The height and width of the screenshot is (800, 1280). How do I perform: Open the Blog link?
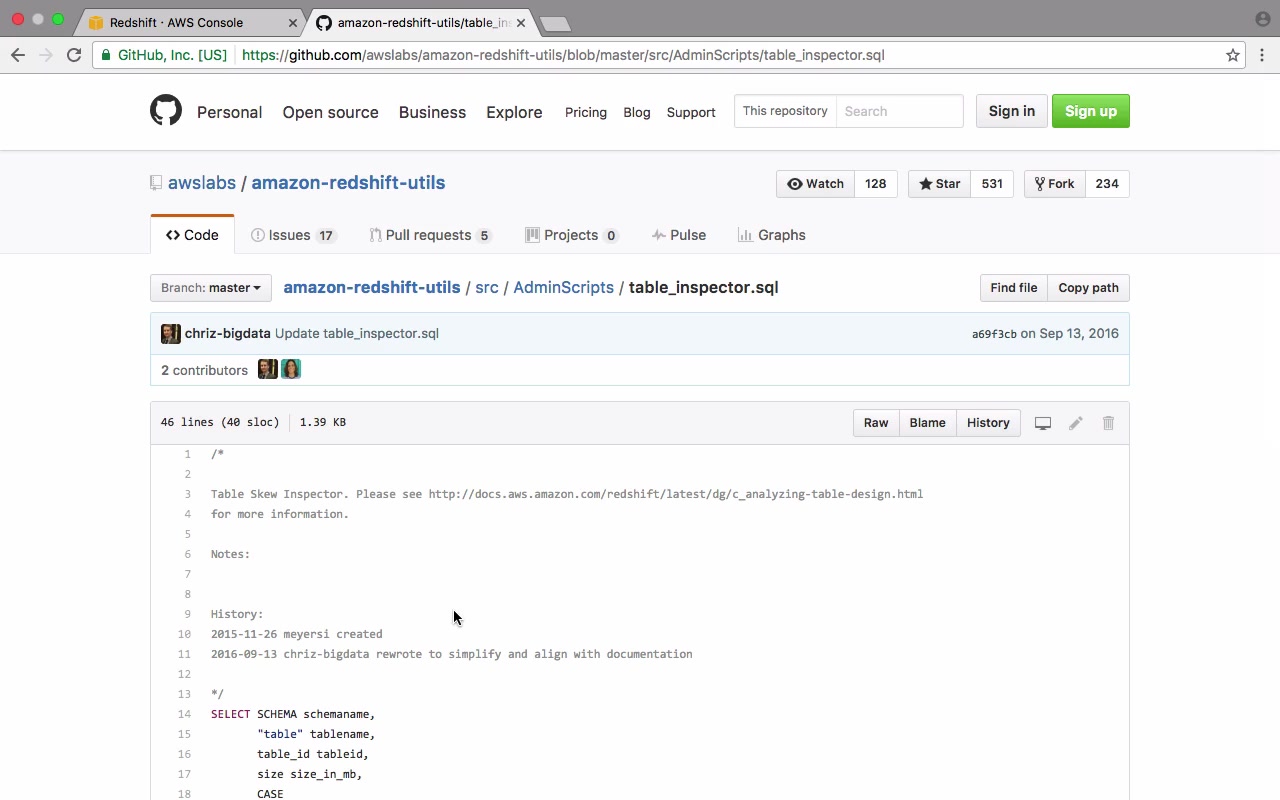pos(637,112)
